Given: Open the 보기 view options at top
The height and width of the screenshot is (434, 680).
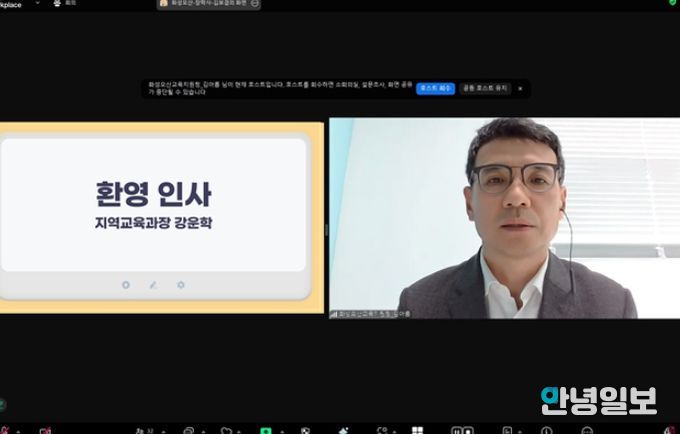Looking at the screenshot, I should (x=64, y=3).
